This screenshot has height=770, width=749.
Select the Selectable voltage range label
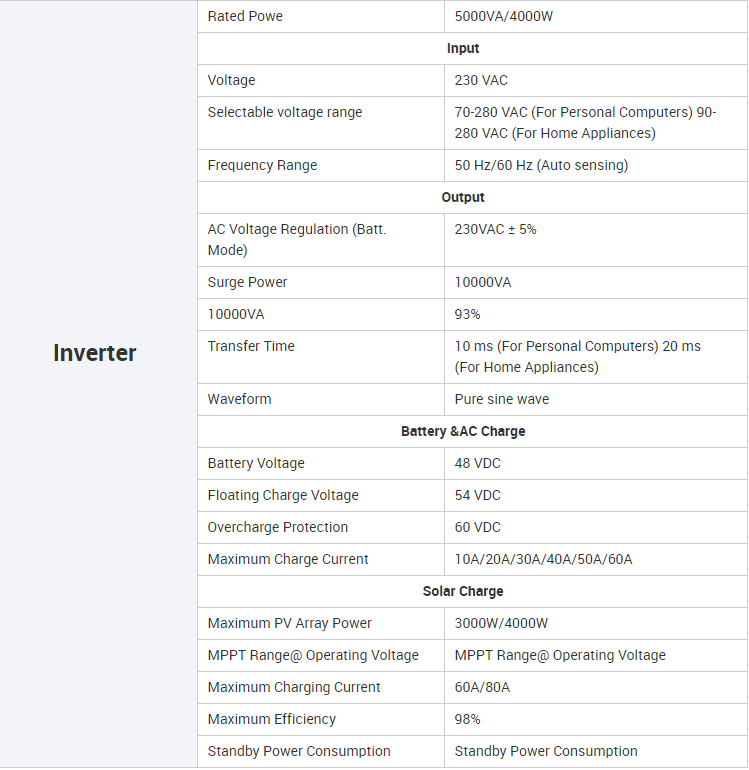click(285, 112)
